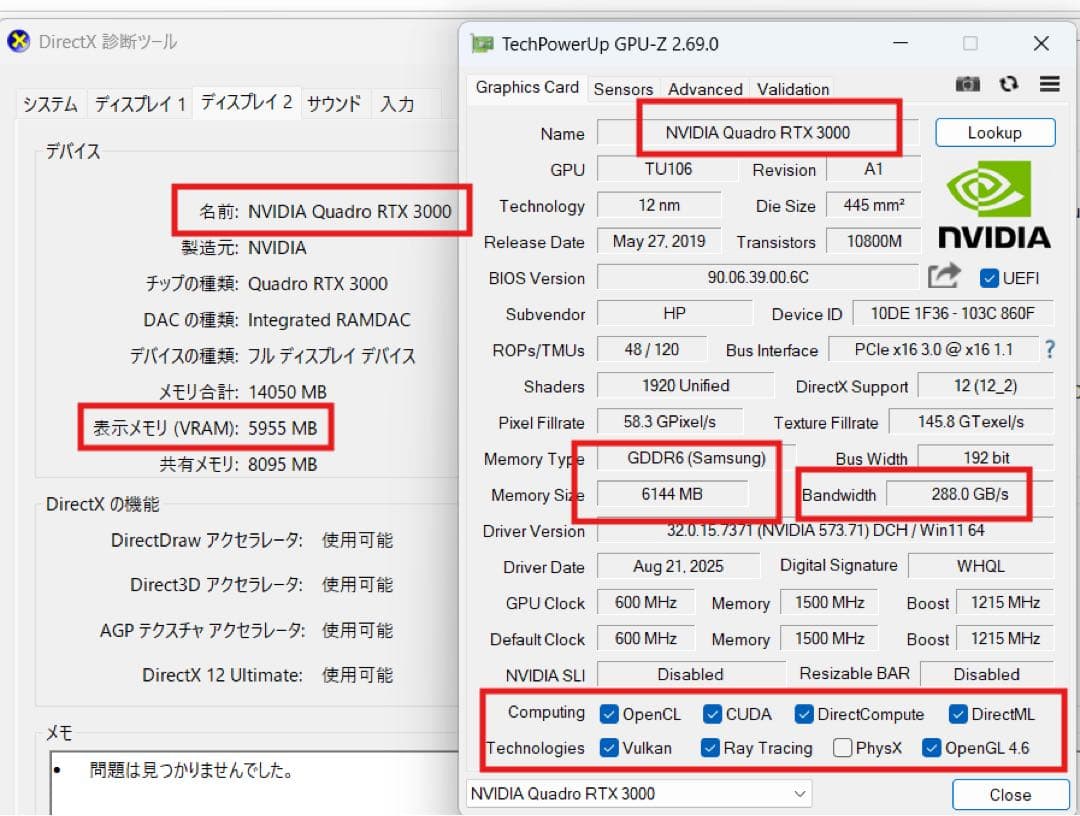Screen dimensions: 1080x816
Task: Click the Resizable BAR value Disabled
Action: coord(986,674)
